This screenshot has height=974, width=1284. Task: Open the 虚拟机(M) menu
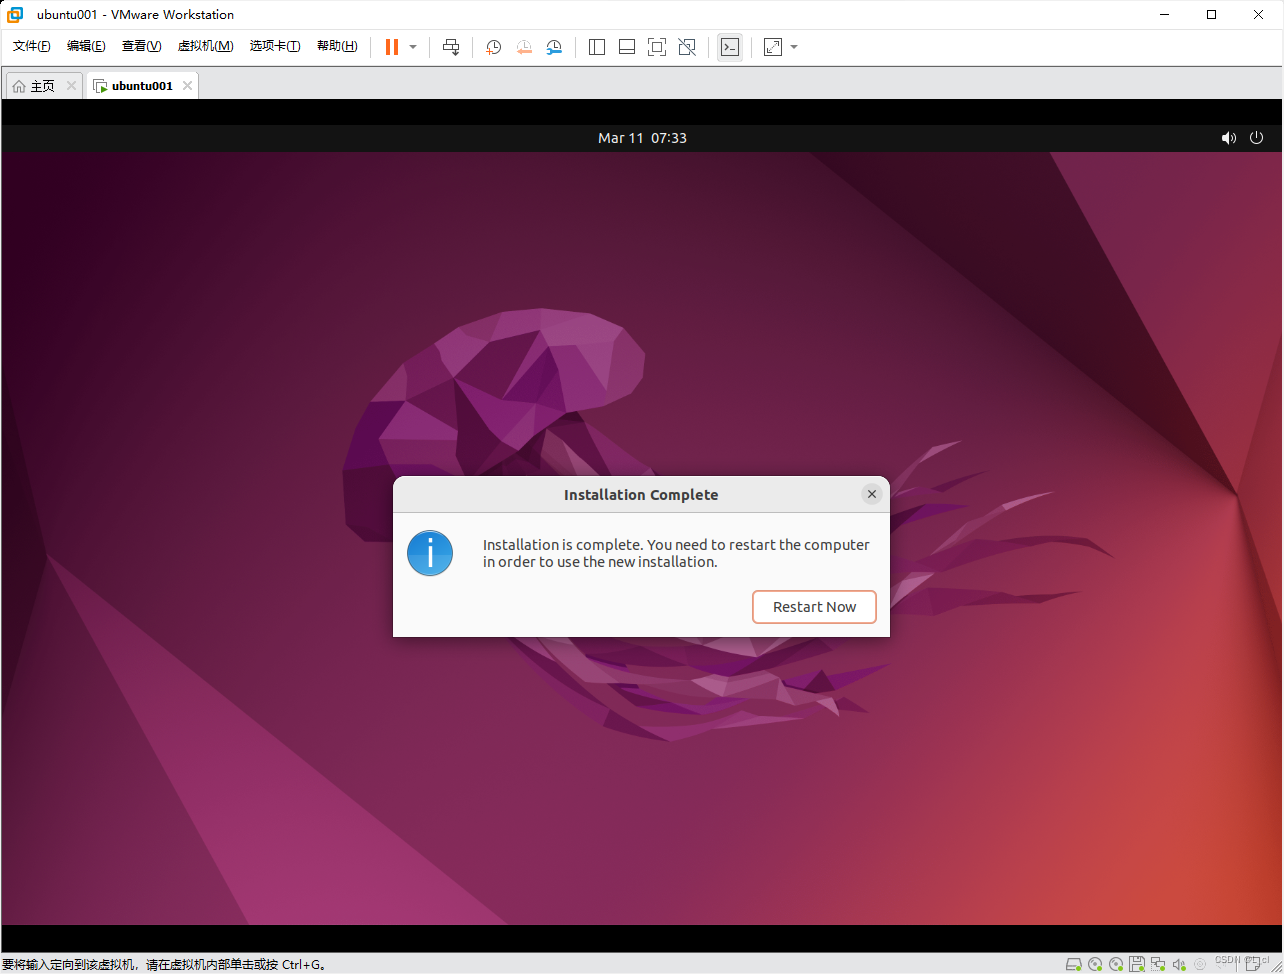click(x=205, y=46)
